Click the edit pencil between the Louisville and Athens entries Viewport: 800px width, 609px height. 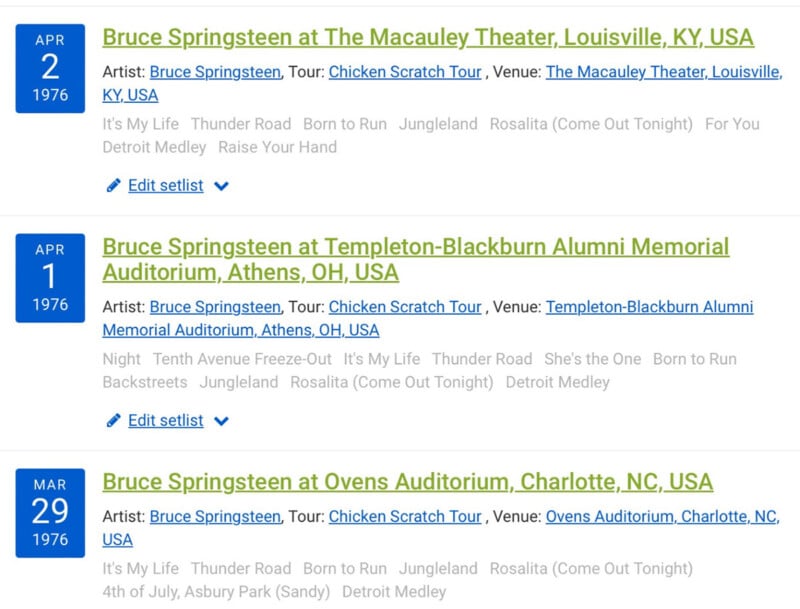(x=114, y=184)
